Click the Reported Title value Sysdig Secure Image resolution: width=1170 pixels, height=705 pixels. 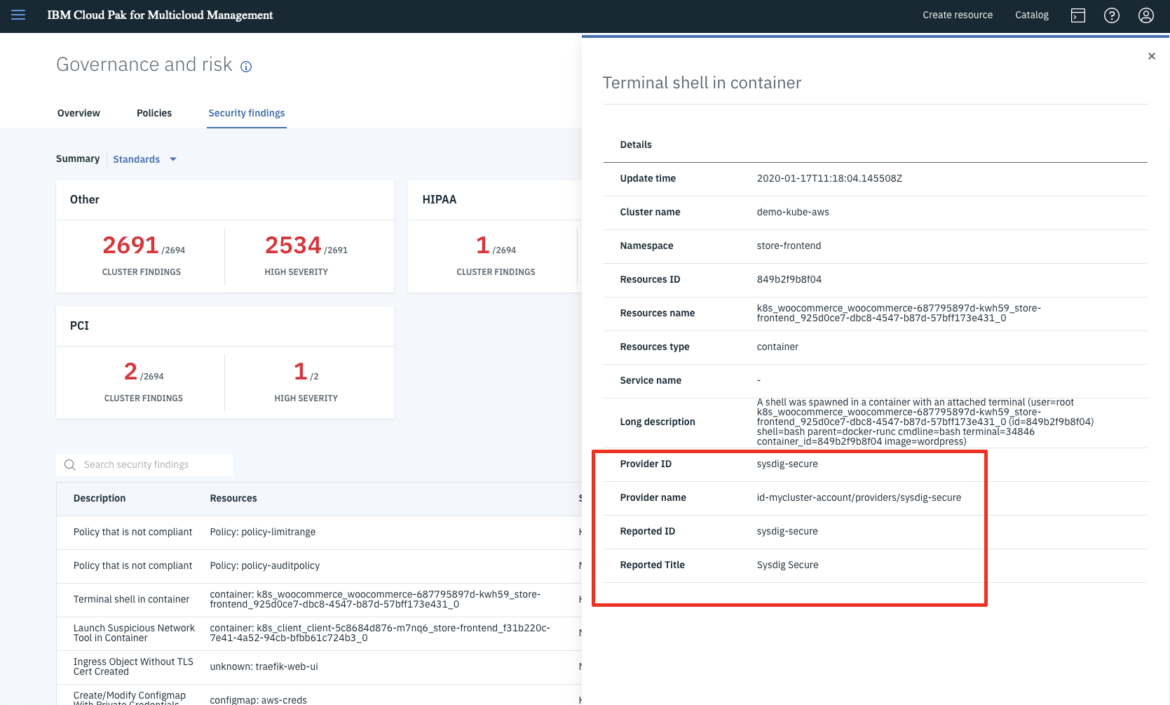coord(787,565)
